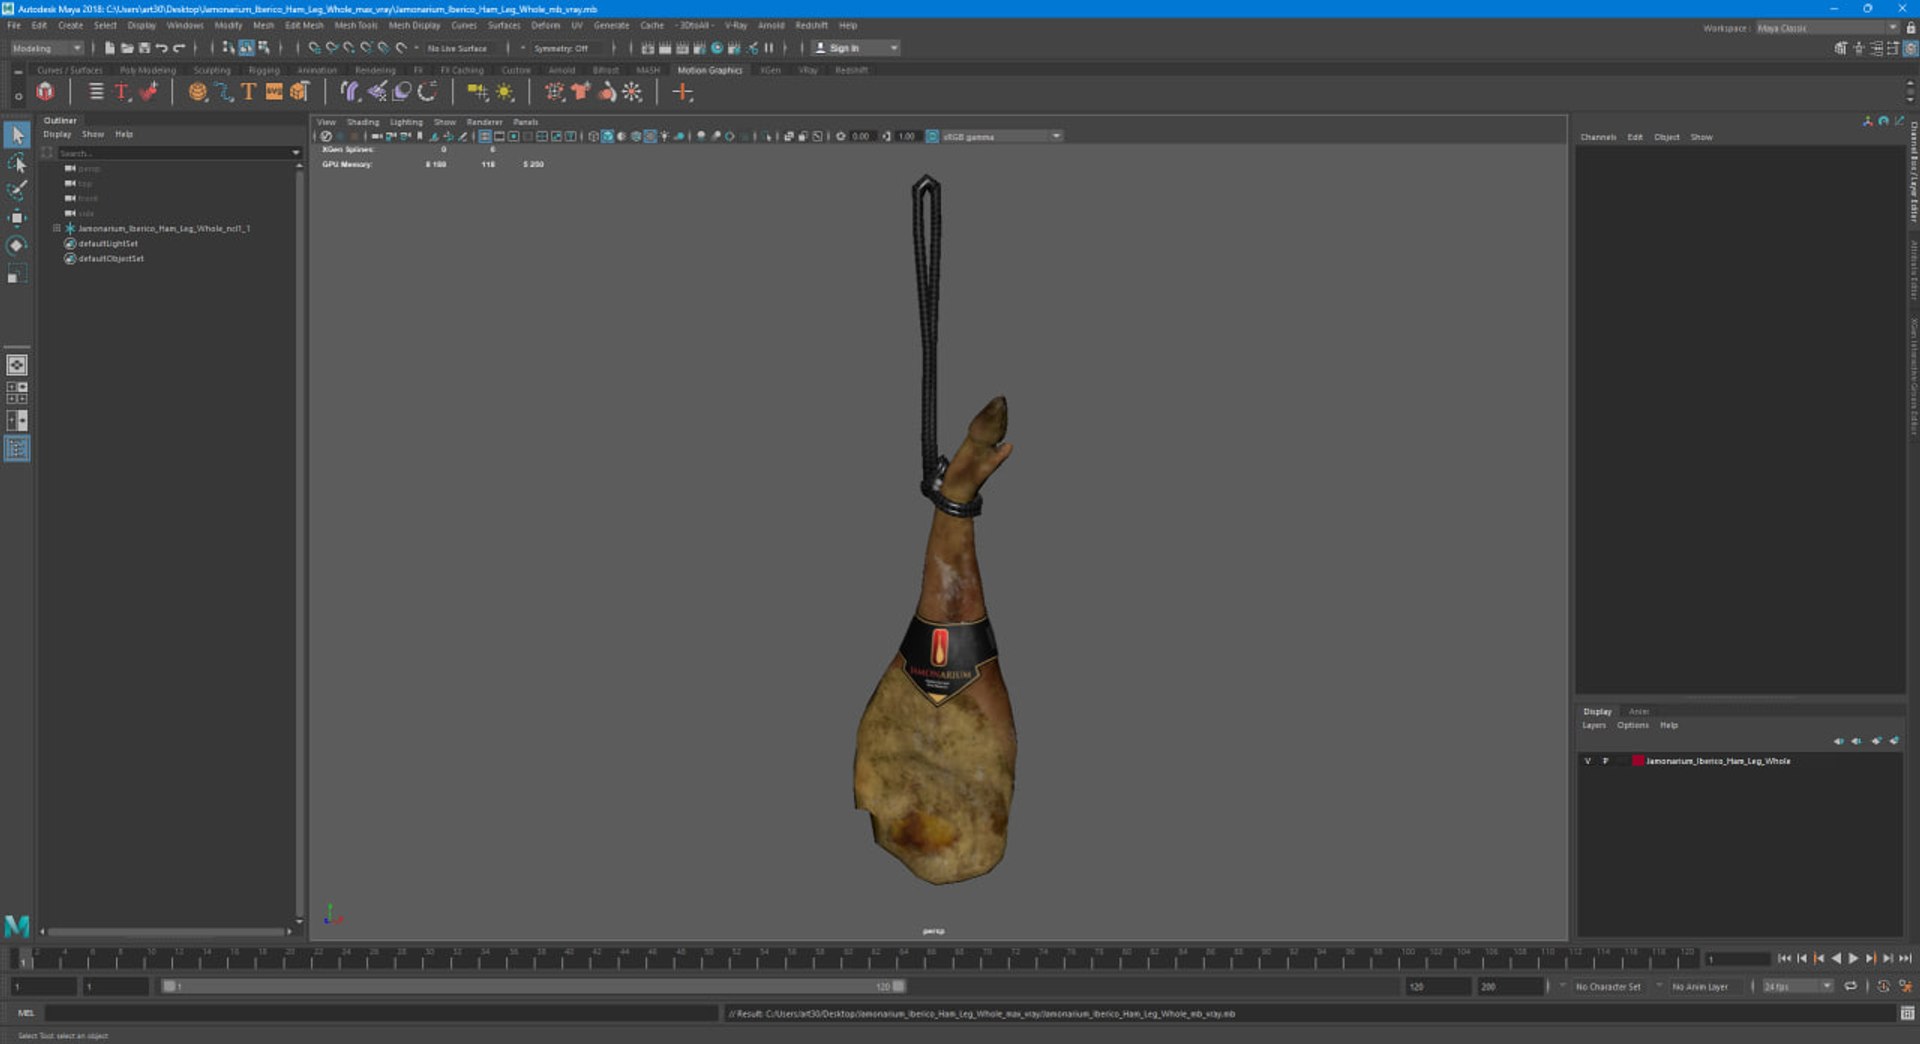Click the orange T polygon type shelf icon
Viewport: 1920px width, 1044px height.
pos(248,92)
